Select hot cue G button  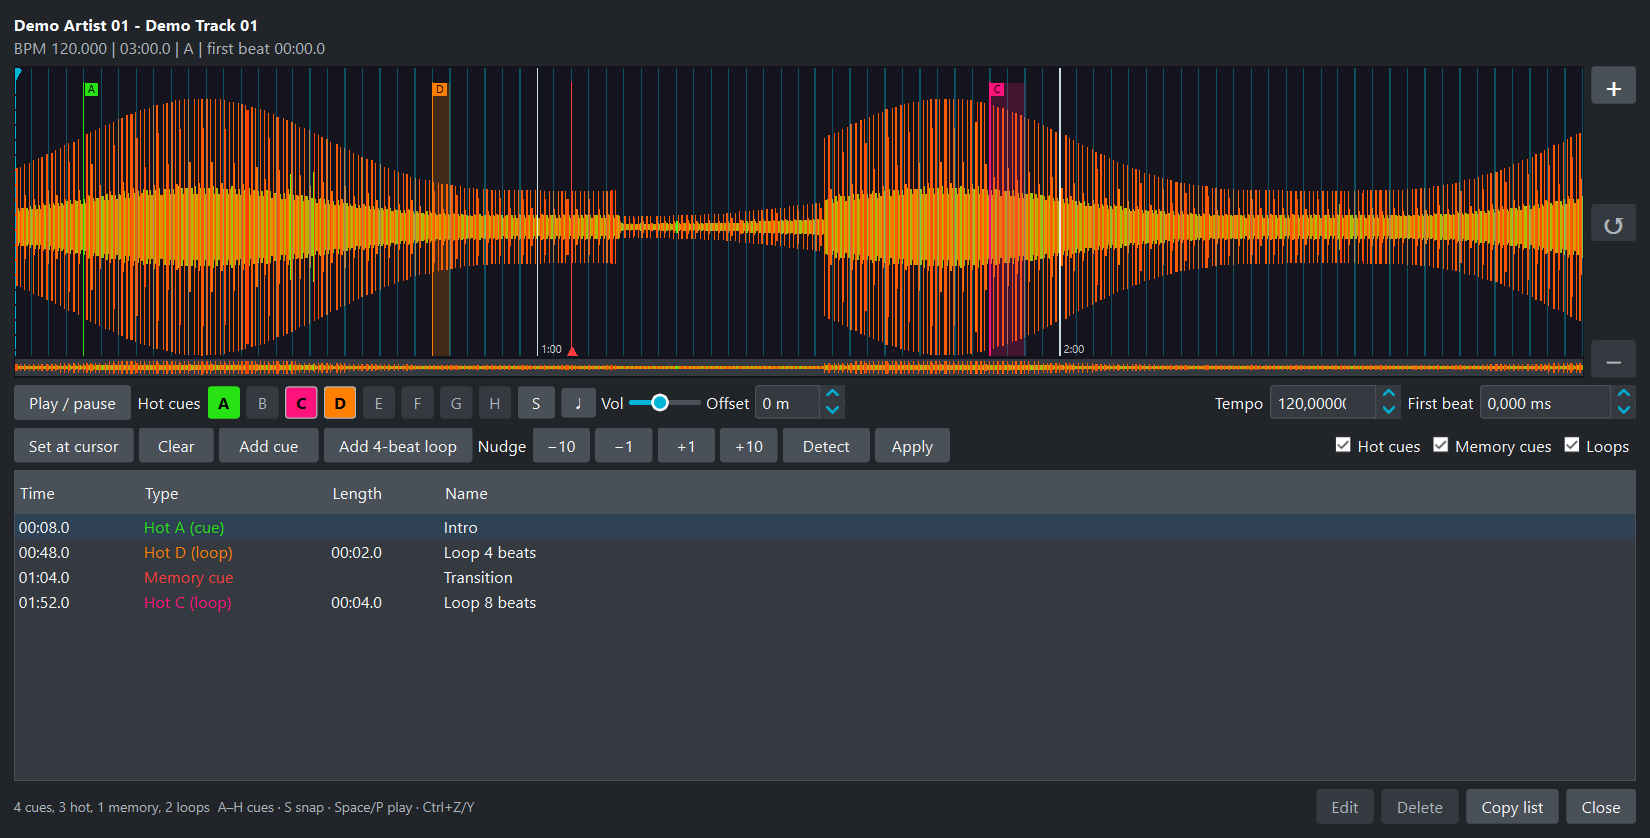(x=456, y=403)
